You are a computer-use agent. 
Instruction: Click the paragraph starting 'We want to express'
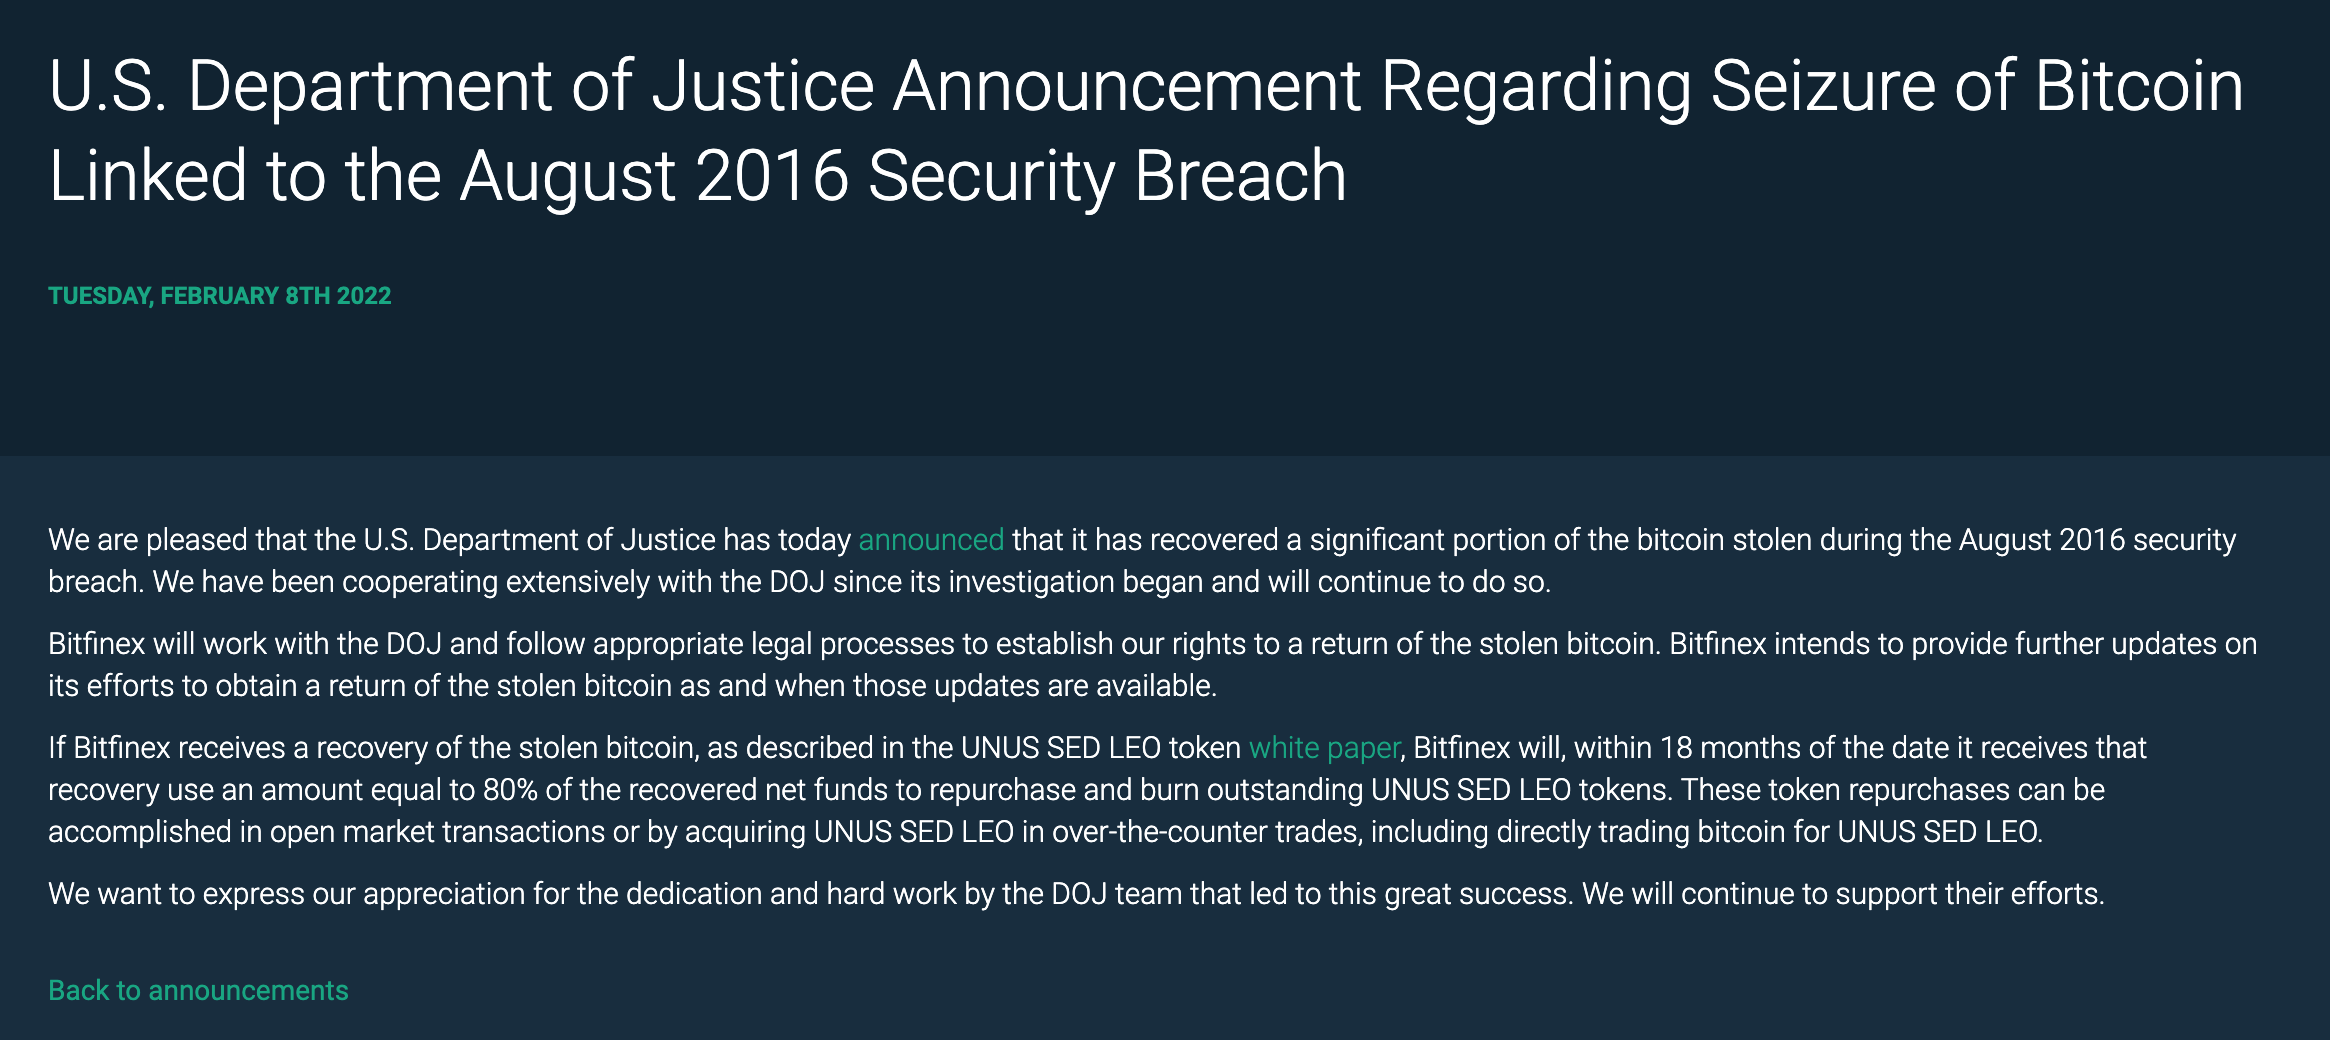(1077, 894)
